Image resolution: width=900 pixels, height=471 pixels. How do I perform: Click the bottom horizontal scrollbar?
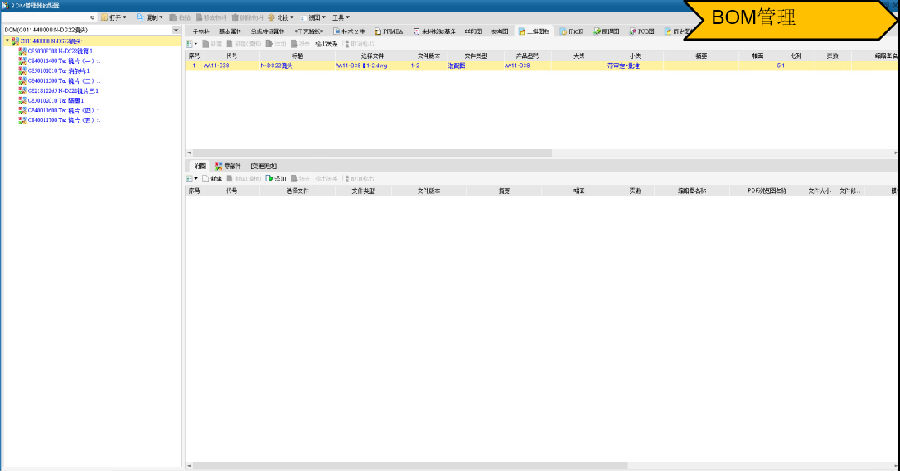click(x=410, y=466)
